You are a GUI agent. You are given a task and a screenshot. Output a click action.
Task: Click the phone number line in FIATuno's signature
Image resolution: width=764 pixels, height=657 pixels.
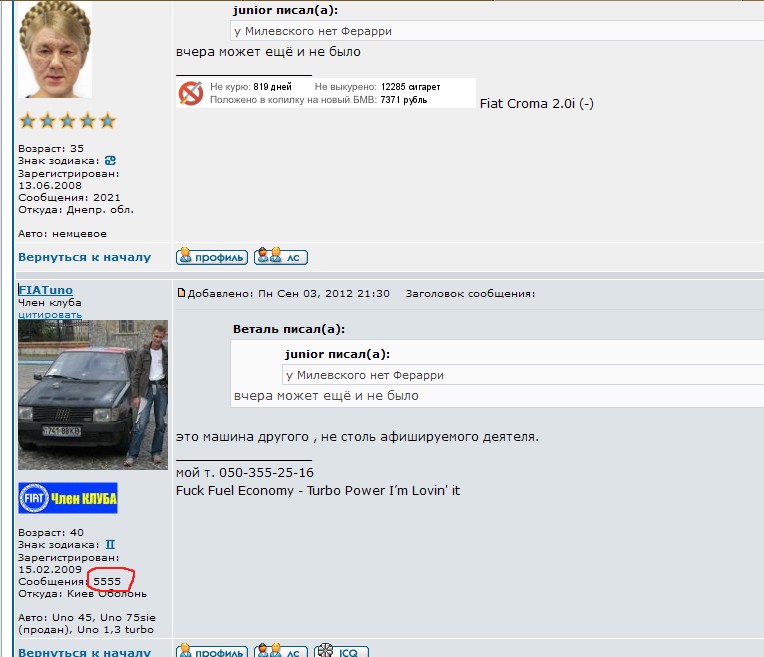244,472
